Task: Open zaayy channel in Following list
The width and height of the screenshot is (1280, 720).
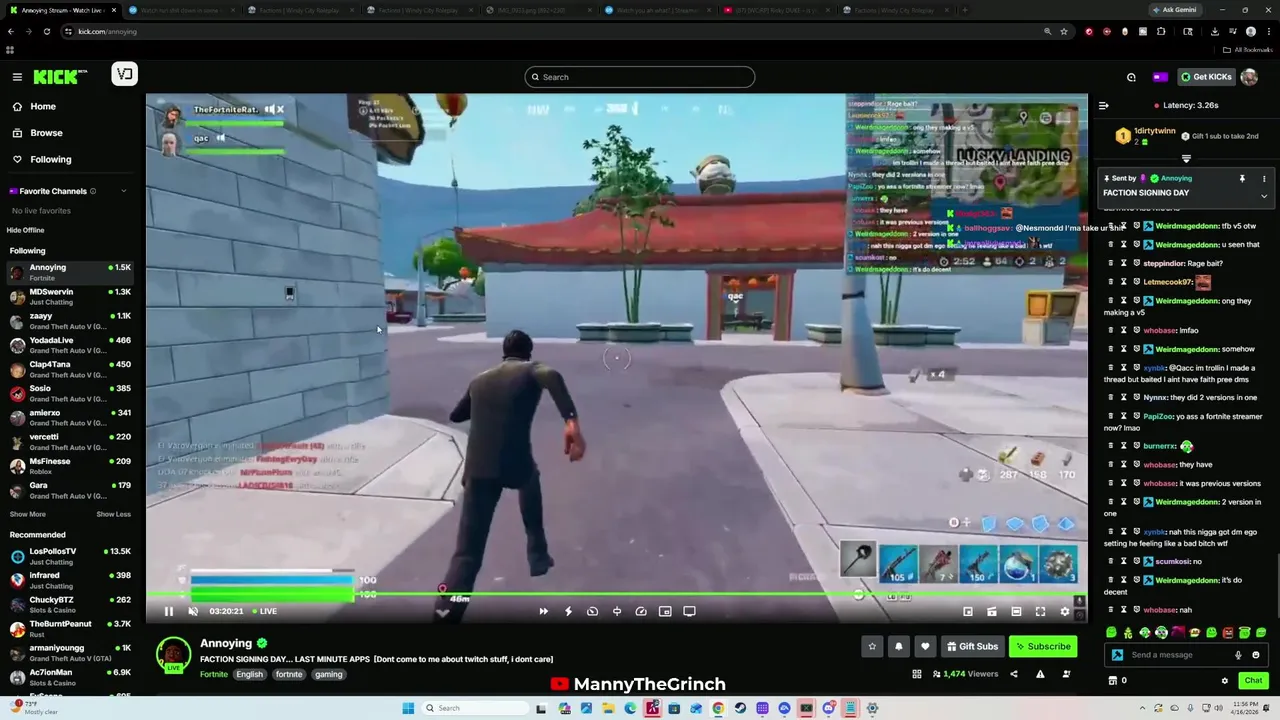Action: (x=70, y=320)
